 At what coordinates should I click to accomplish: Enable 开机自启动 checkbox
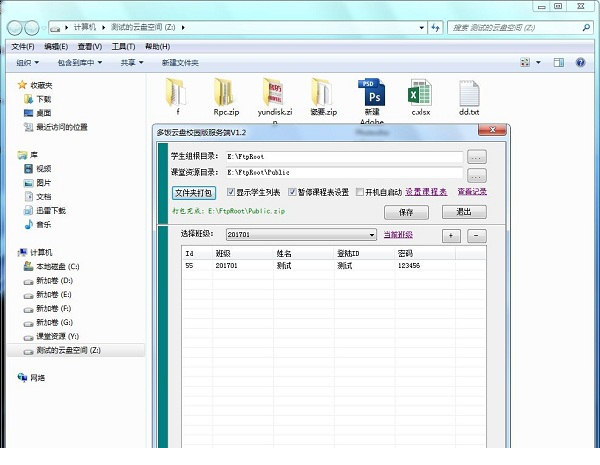(x=360, y=192)
